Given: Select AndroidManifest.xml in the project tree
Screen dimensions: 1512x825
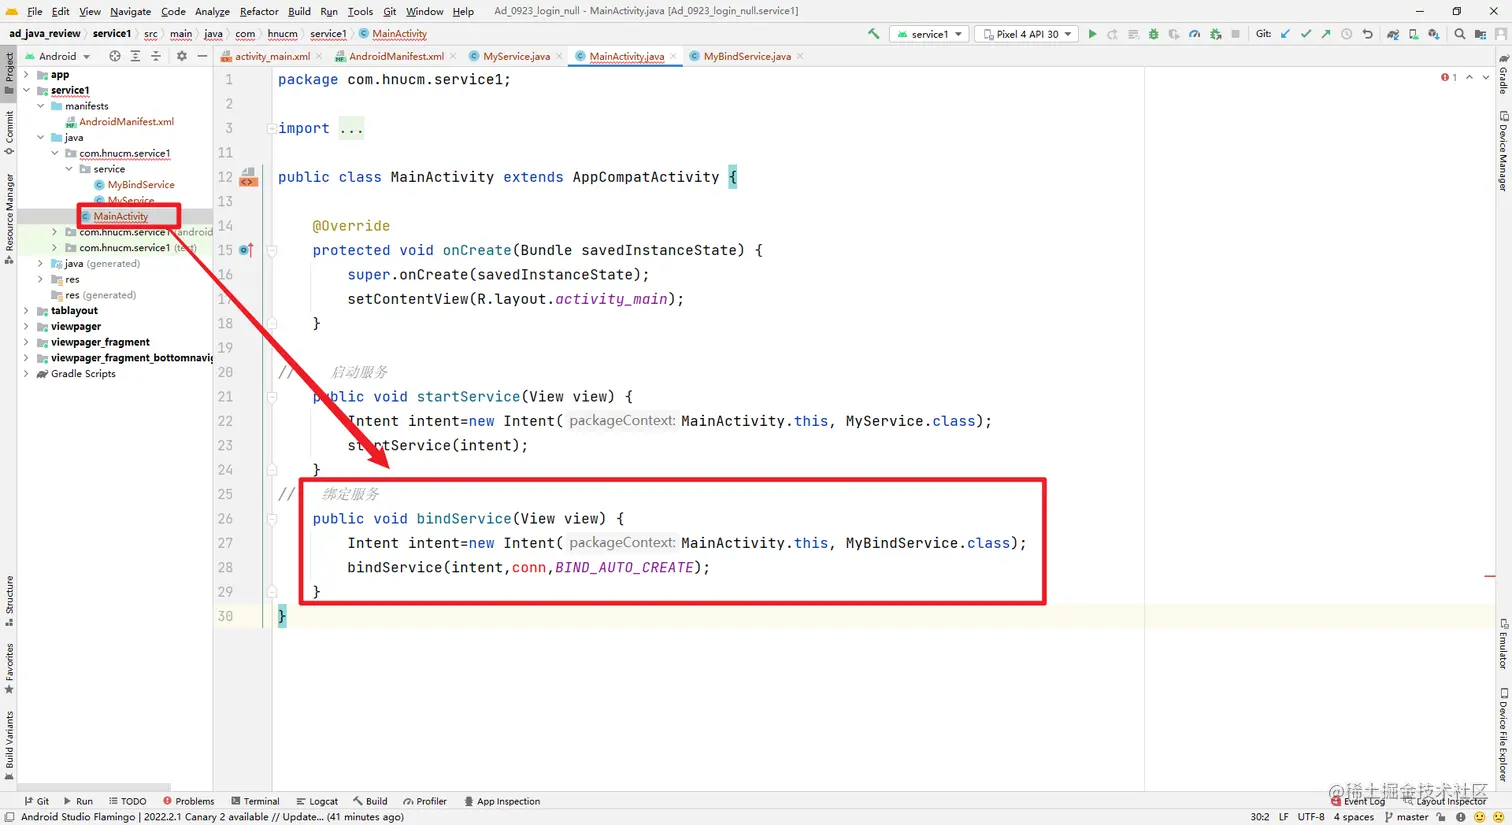Looking at the screenshot, I should pyautogui.click(x=126, y=122).
